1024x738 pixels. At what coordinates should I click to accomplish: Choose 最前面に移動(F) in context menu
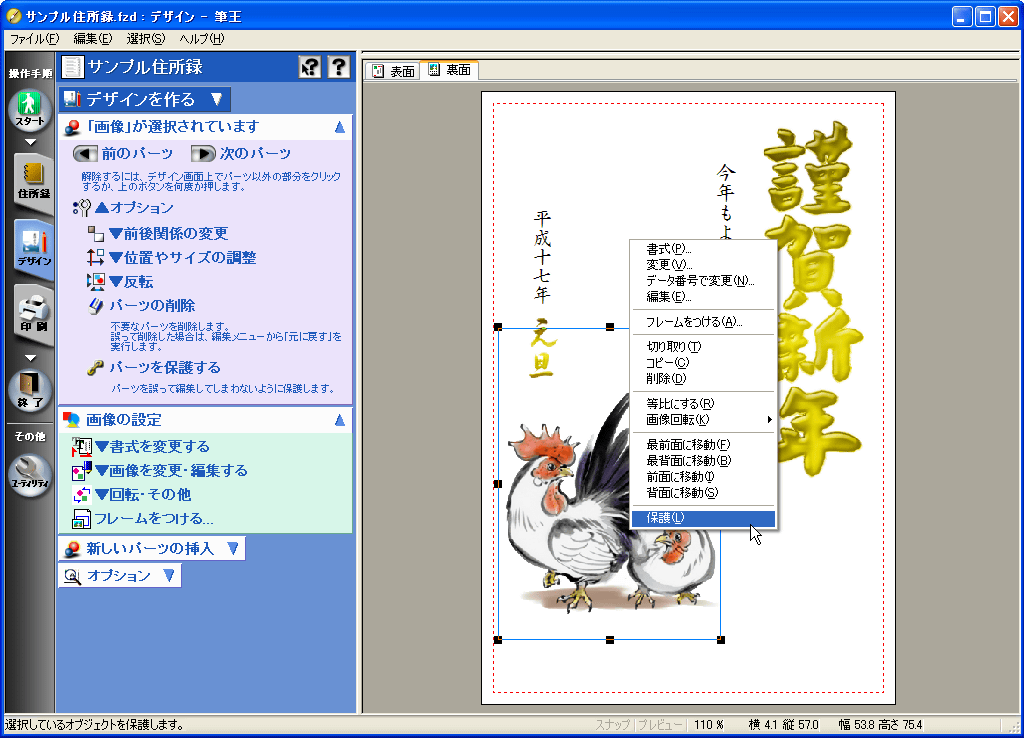click(703, 445)
